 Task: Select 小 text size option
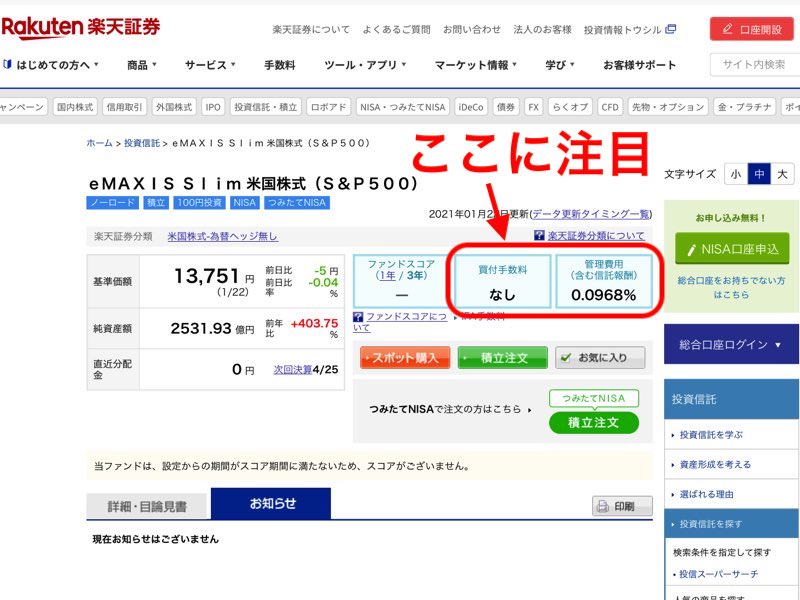(x=736, y=174)
